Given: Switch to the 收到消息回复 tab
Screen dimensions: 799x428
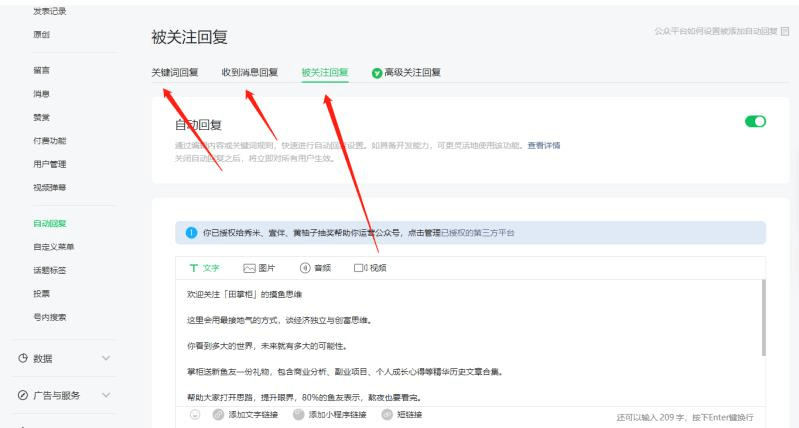Looking at the screenshot, I should click(x=250, y=72).
